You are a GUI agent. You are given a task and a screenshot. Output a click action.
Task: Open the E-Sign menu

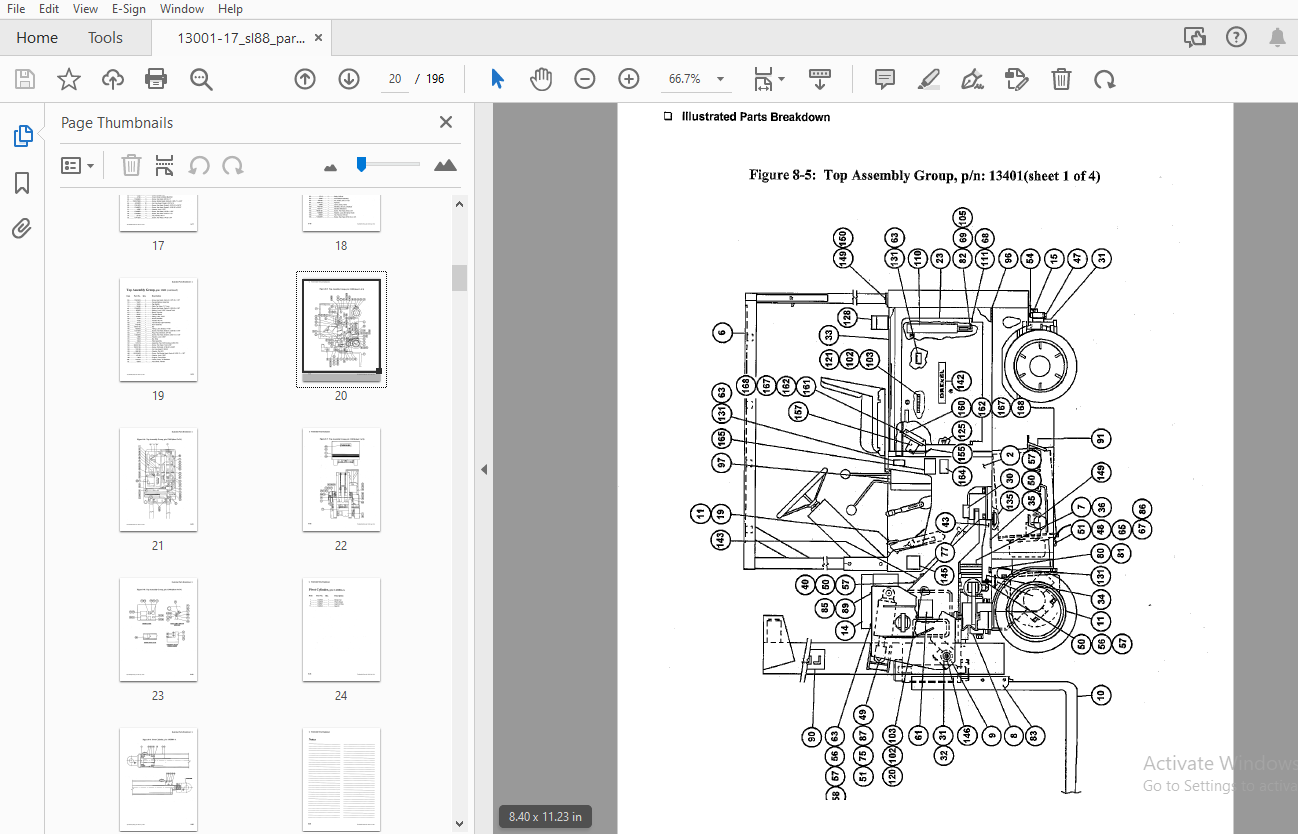[129, 9]
